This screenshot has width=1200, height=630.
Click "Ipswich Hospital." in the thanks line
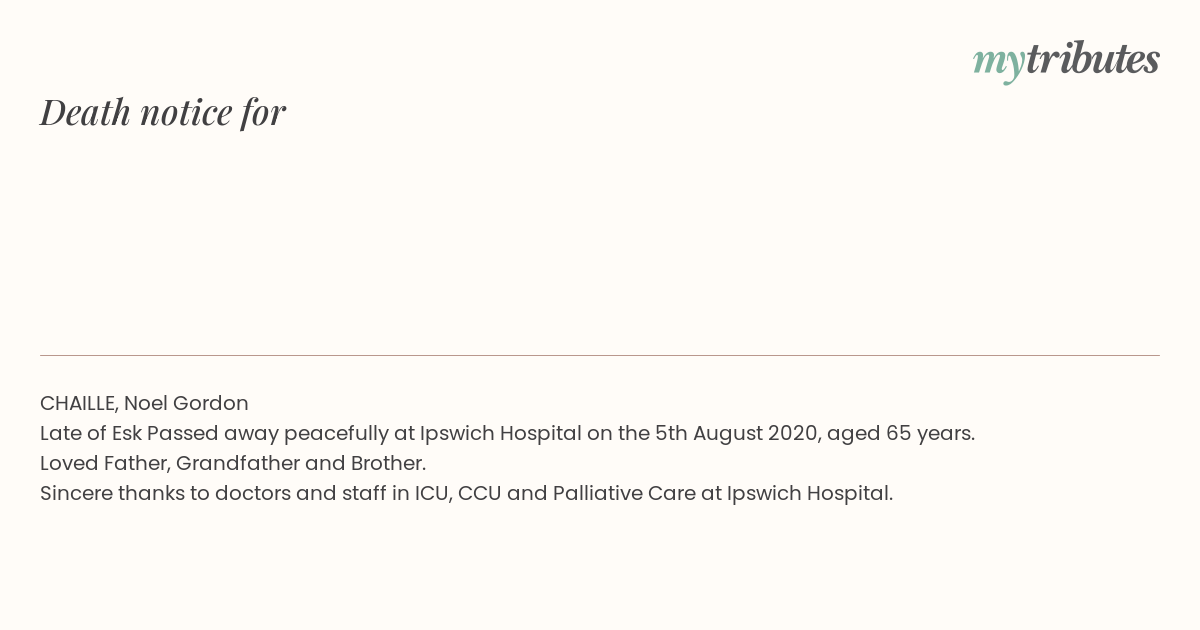pyautogui.click(x=810, y=493)
